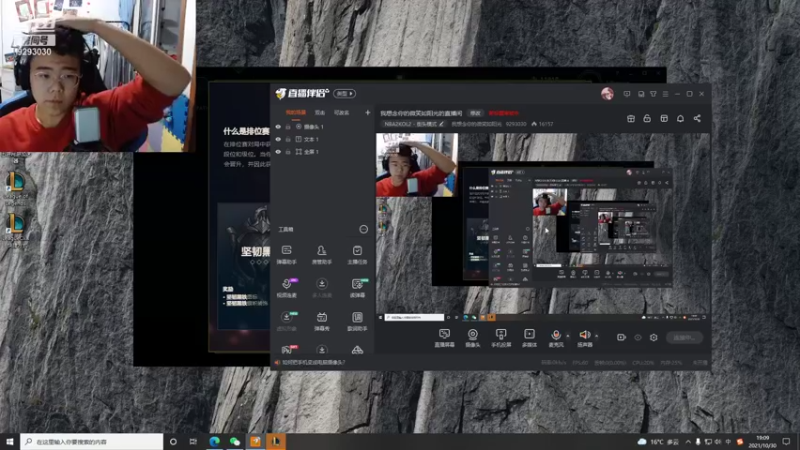Click the share icon in the room toolbar
Screen dimensions: 800x450
tap(697, 118)
